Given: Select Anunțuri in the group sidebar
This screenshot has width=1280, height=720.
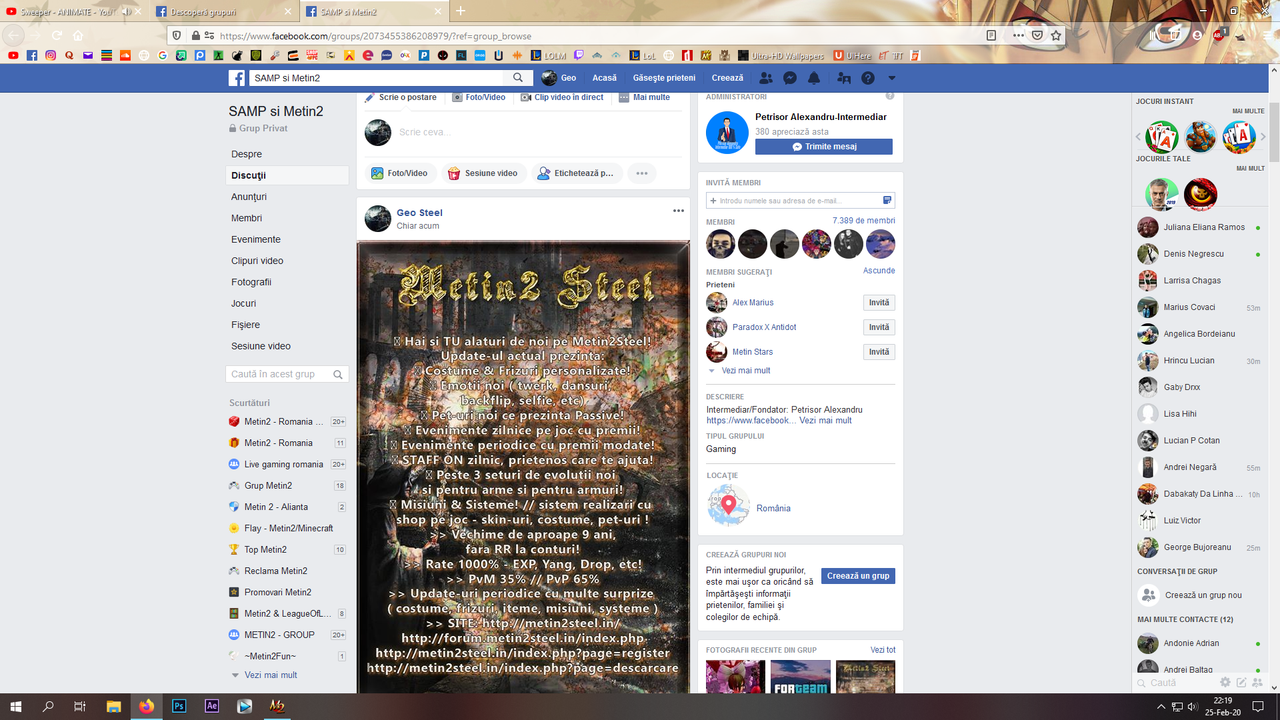Looking at the screenshot, I should point(249,197).
